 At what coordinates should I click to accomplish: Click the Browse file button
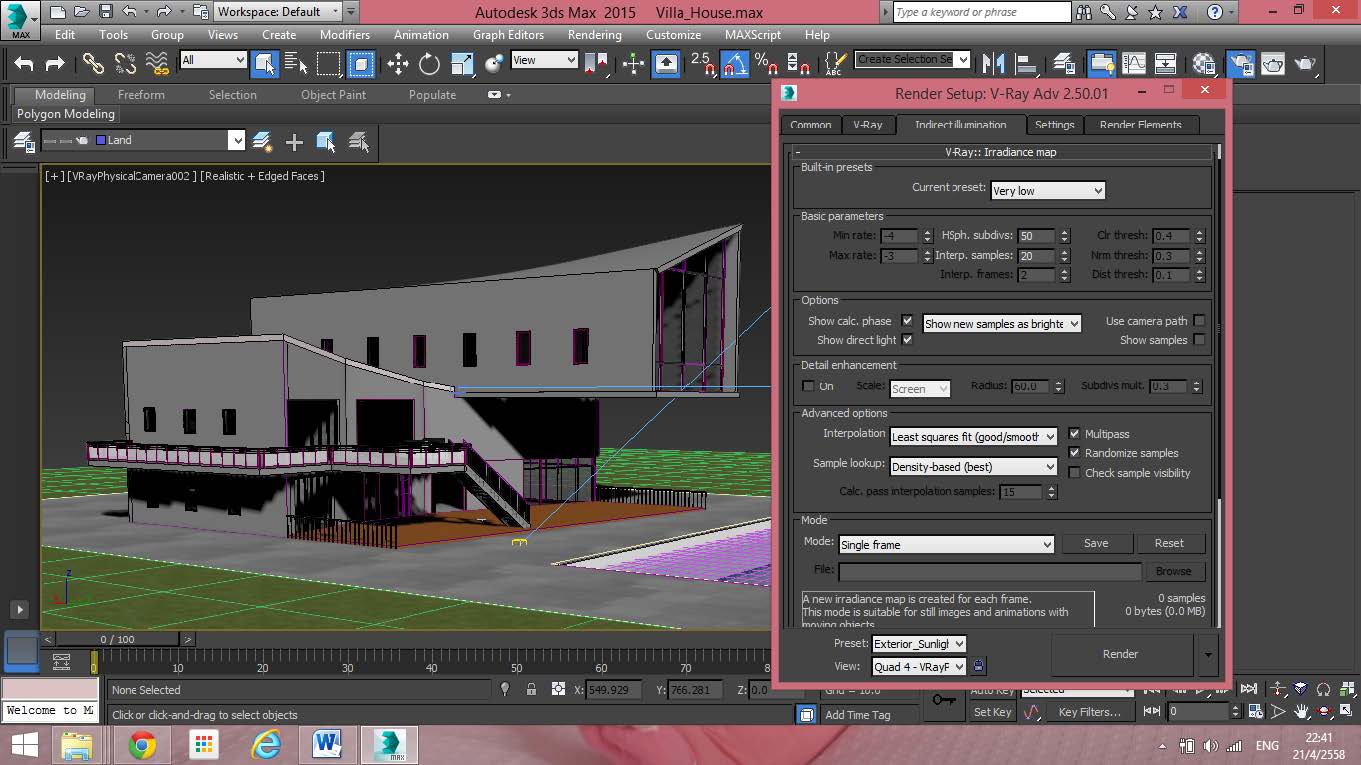1173,571
